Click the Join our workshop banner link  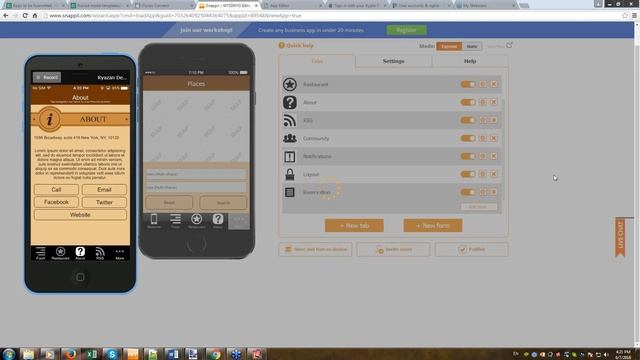click(206, 30)
